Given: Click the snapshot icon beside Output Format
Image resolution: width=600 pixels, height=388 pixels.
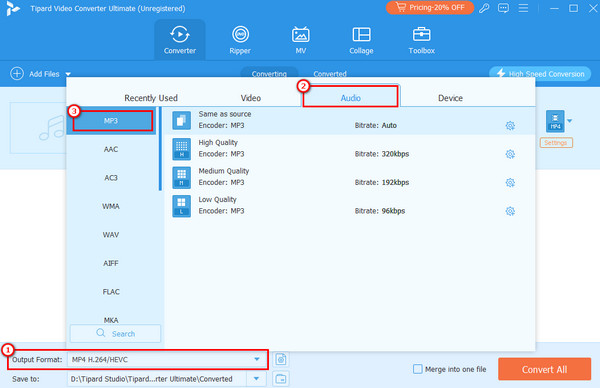Looking at the screenshot, I should [x=281, y=359].
